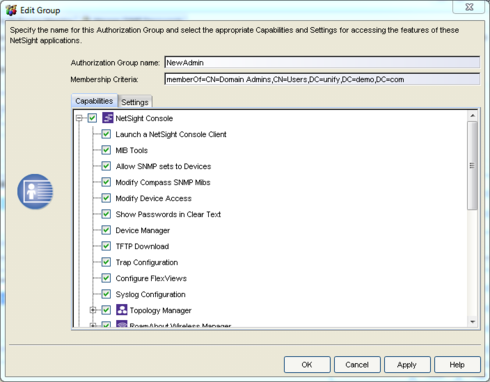Uncheck Modify Device Access
Image resolution: width=490 pixels, height=382 pixels.
click(106, 198)
